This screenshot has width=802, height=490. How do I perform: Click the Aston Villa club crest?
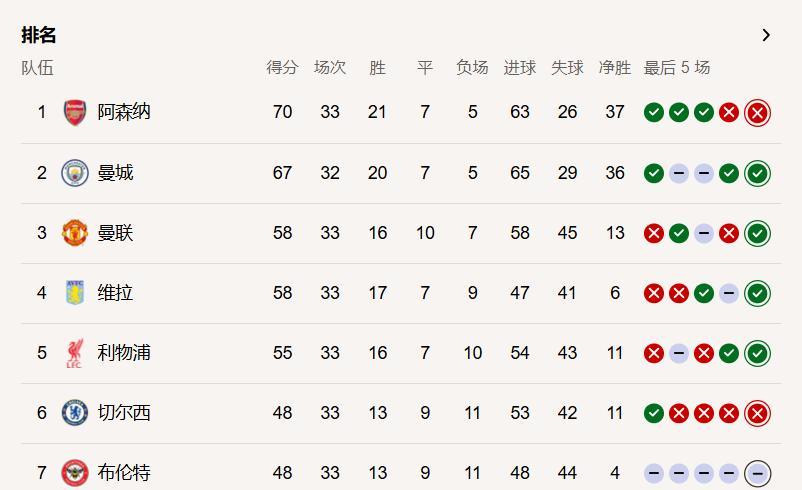coord(75,293)
